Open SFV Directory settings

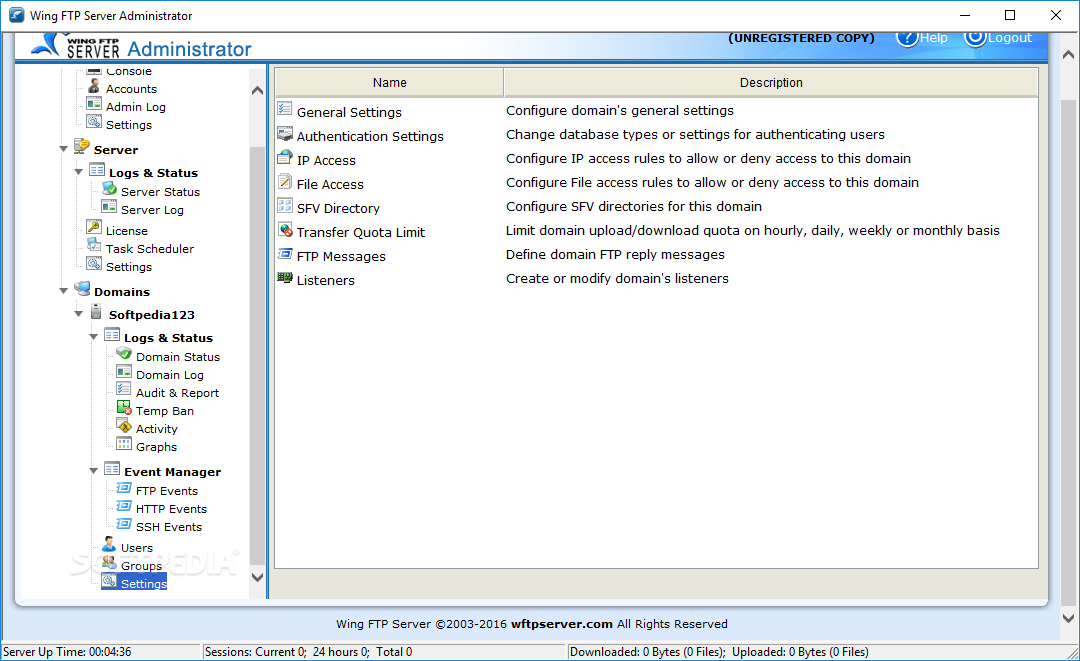click(x=338, y=209)
